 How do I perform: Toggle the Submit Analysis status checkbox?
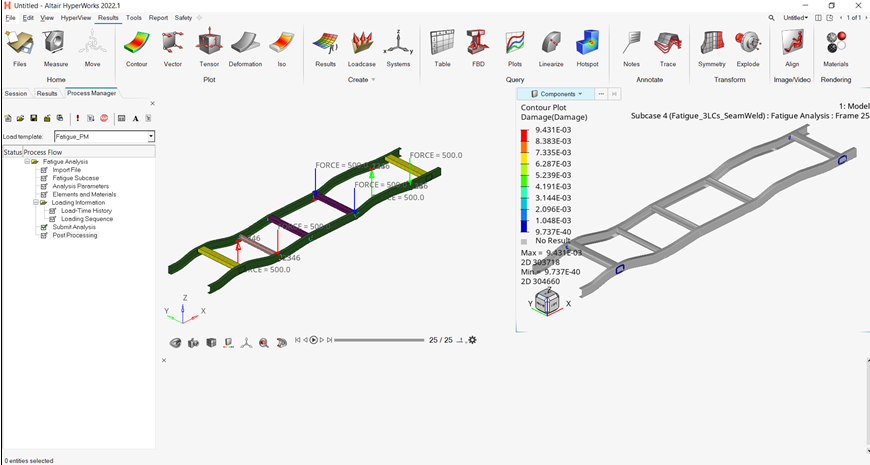(x=44, y=227)
